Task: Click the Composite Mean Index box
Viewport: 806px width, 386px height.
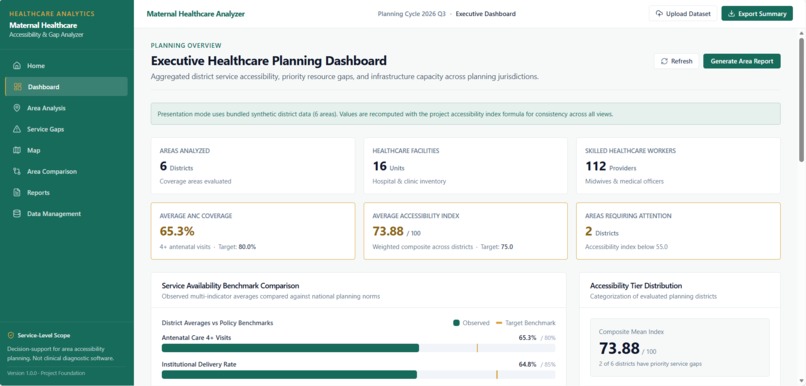Action: pyautogui.click(x=680, y=347)
